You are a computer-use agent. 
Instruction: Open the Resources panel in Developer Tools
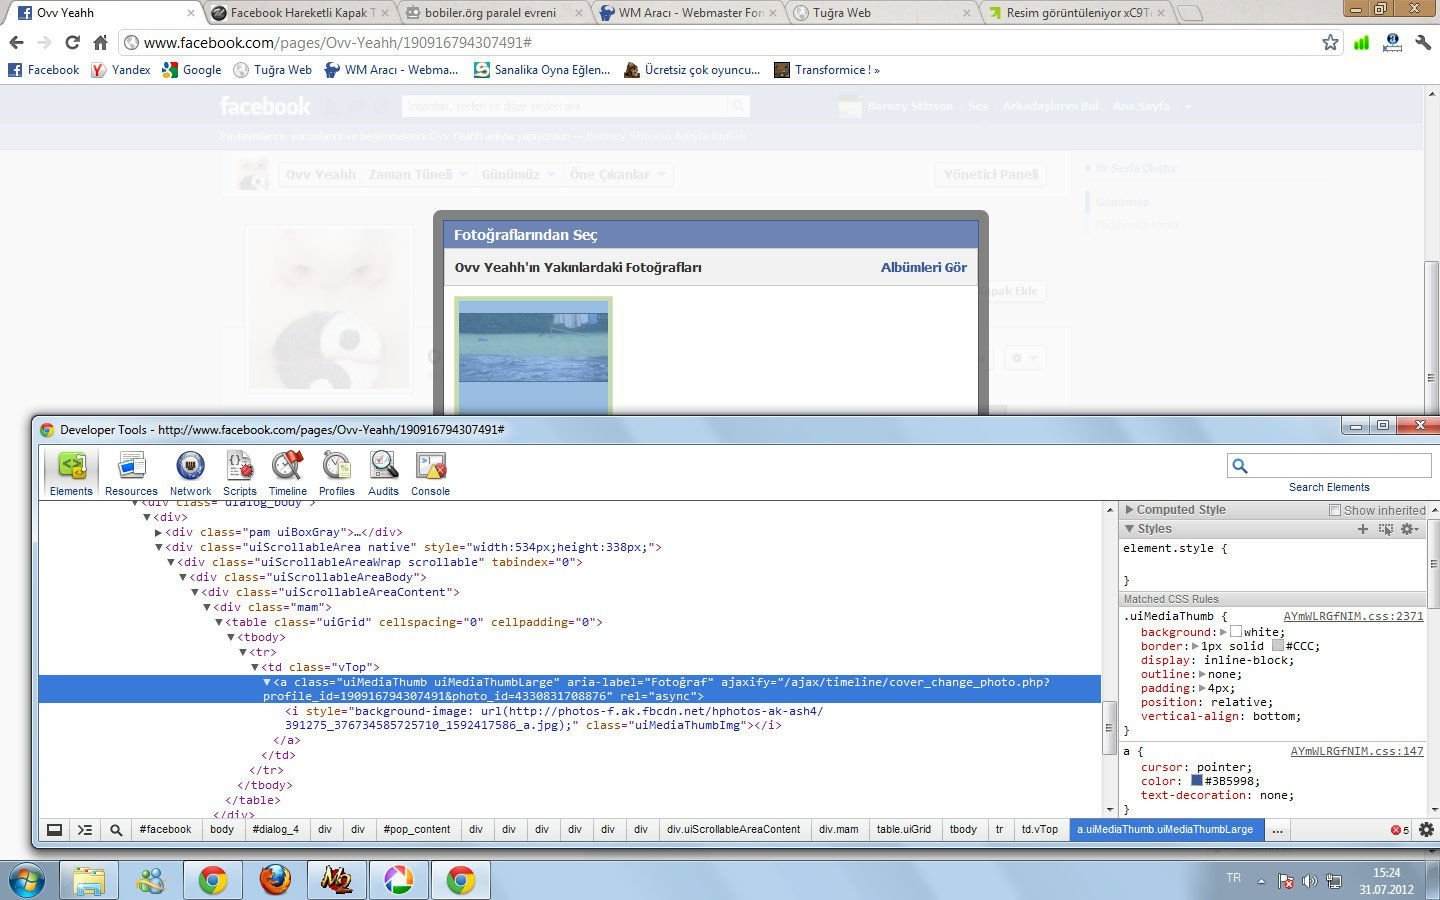(x=131, y=473)
